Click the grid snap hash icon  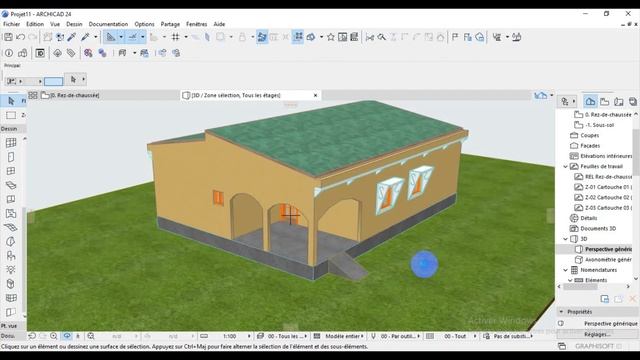point(176,37)
